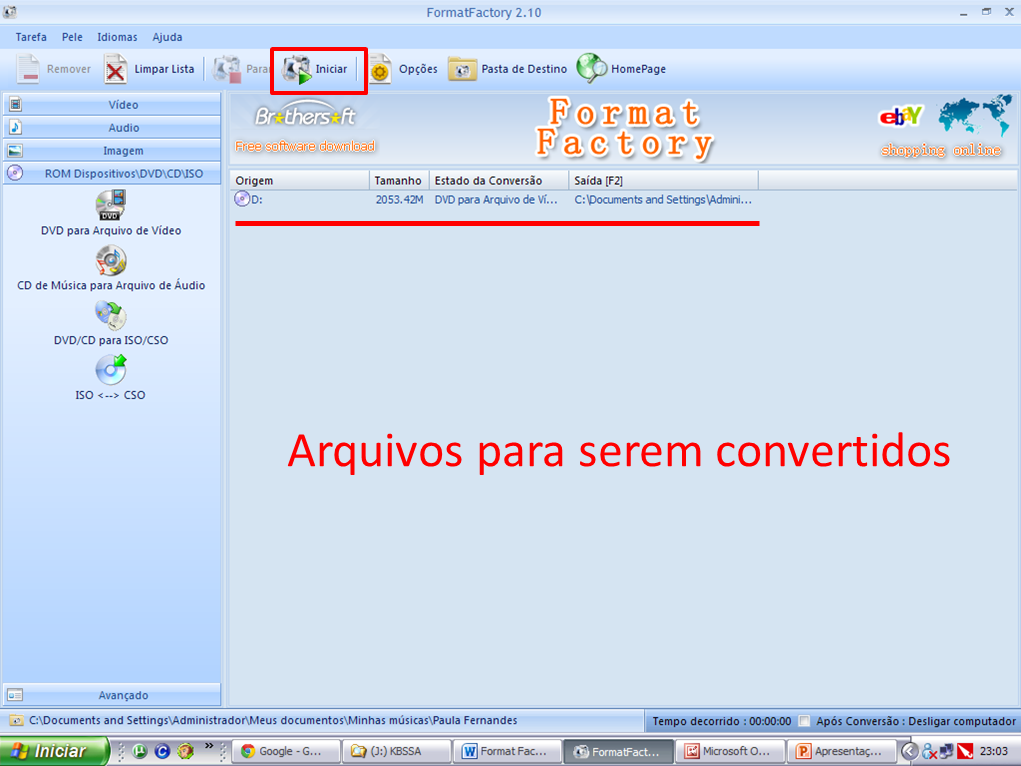1021x766 pixels.
Task: Click Saída [F2] column header
Action: point(664,180)
